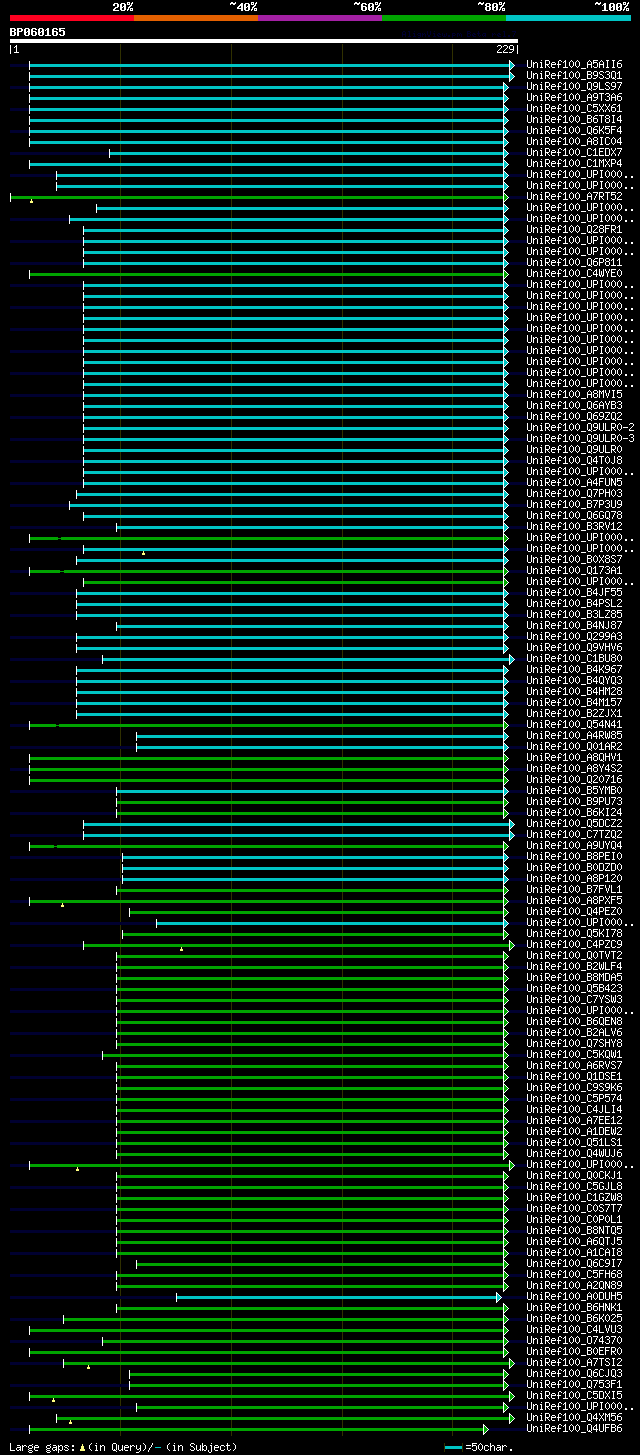Click the UniRef100_B4NJ87 label
640x1455 pixels.
(x=574, y=625)
